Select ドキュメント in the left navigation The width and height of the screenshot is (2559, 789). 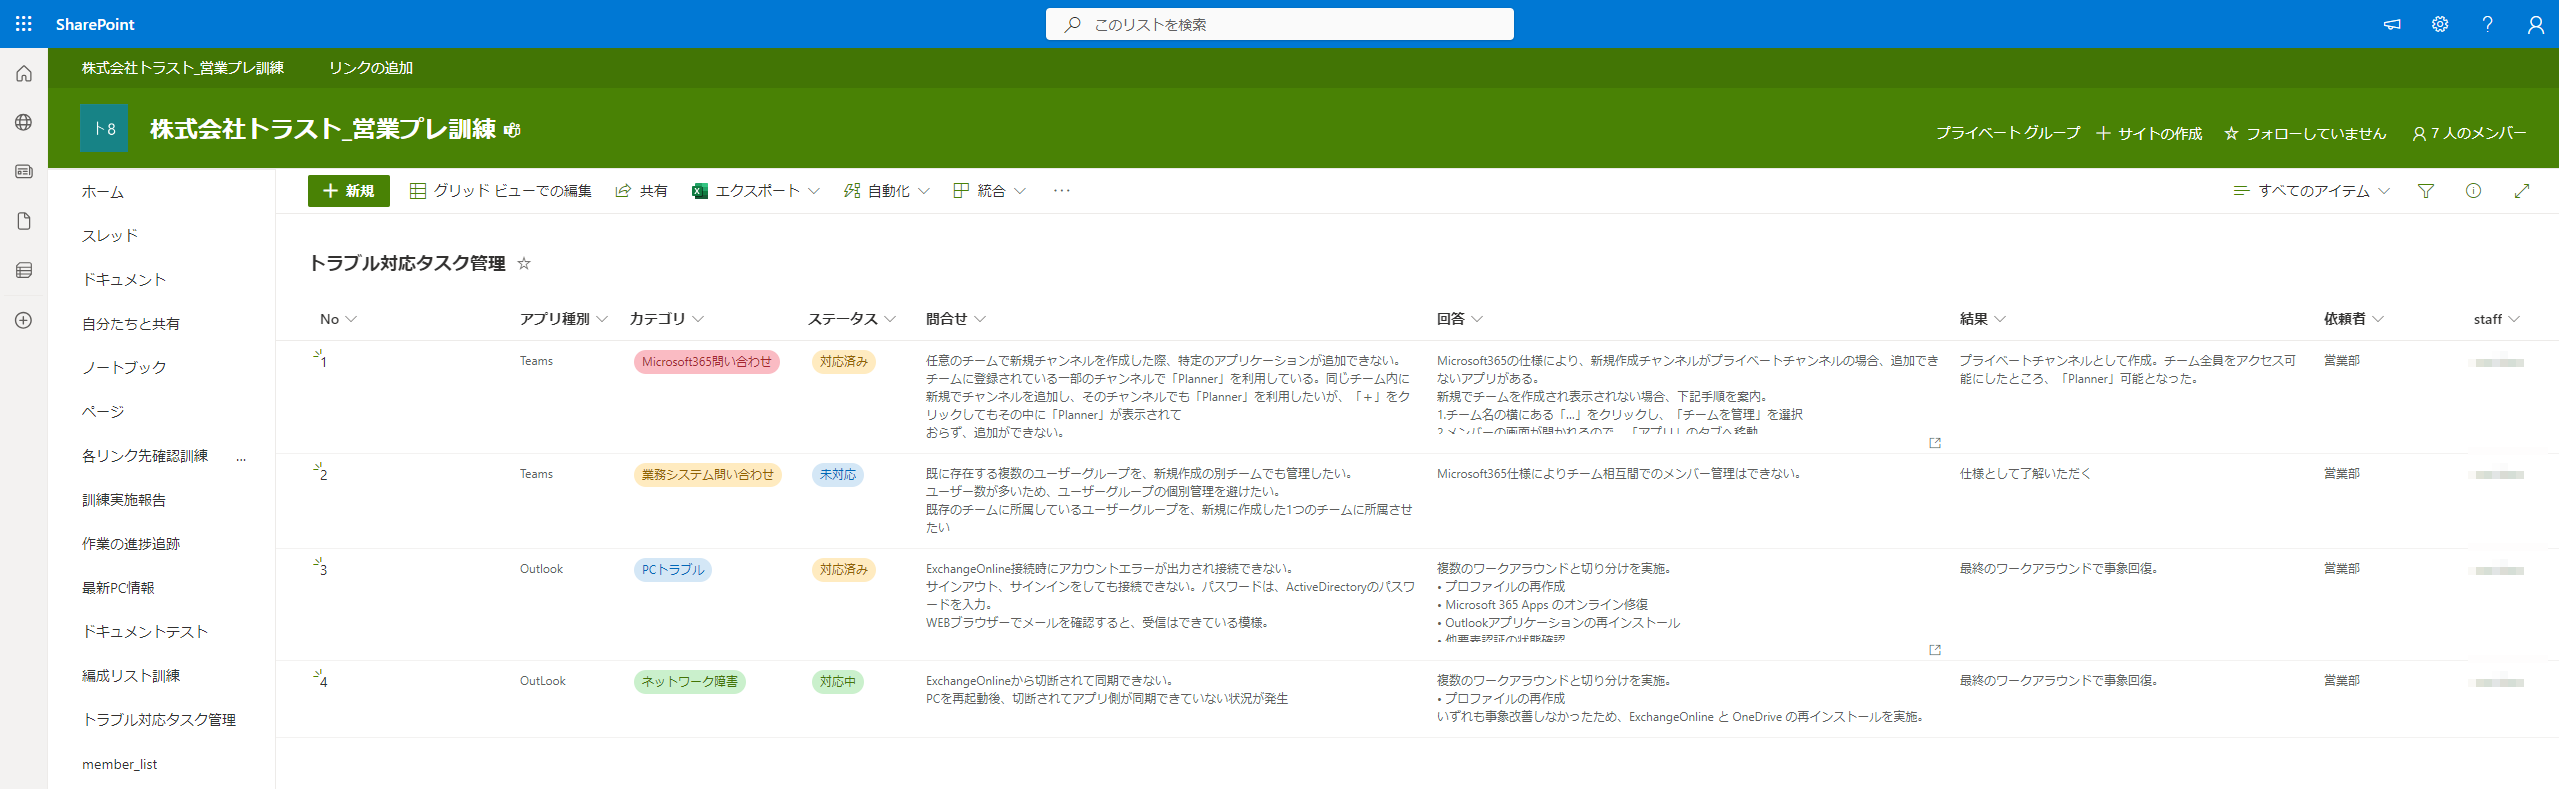tap(124, 280)
